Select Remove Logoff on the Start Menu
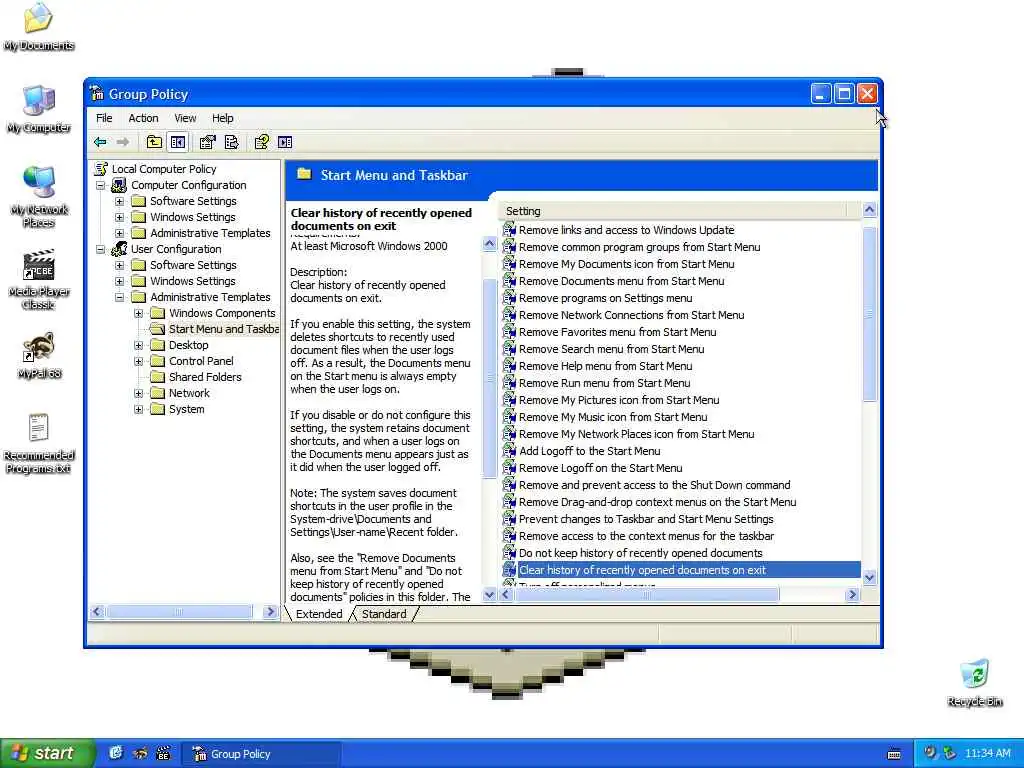 (x=600, y=468)
